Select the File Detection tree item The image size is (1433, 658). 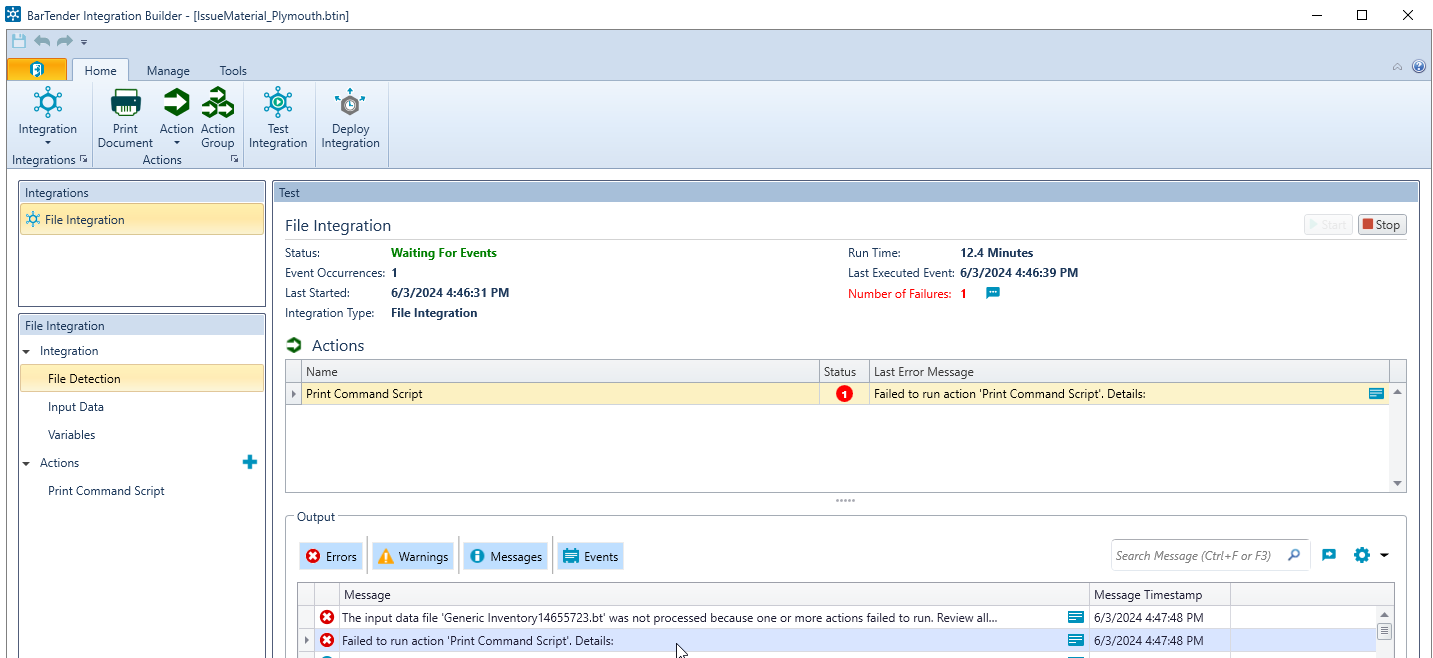141,379
